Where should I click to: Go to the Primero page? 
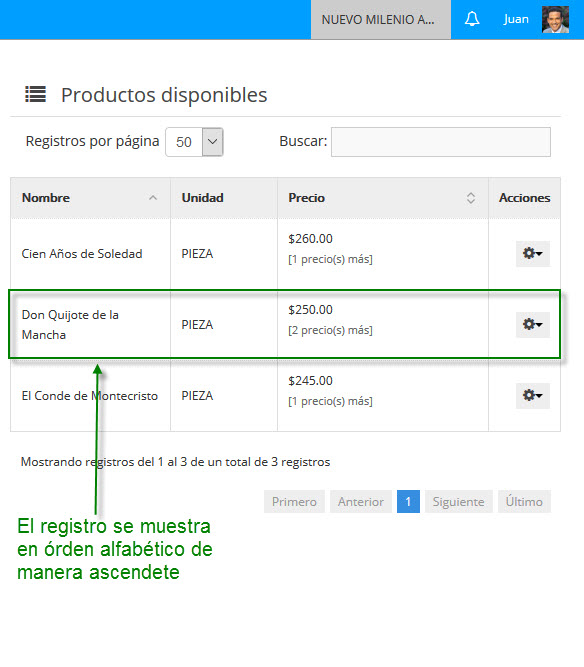pyautogui.click(x=294, y=502)
